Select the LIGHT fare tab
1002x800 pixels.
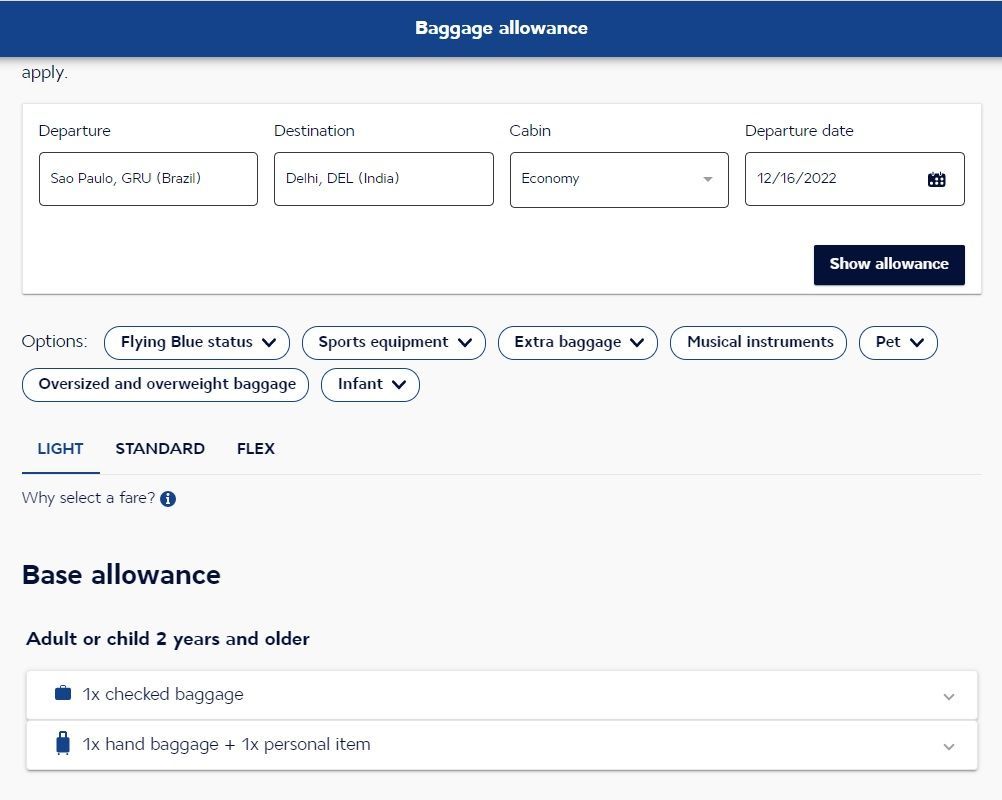61,449
